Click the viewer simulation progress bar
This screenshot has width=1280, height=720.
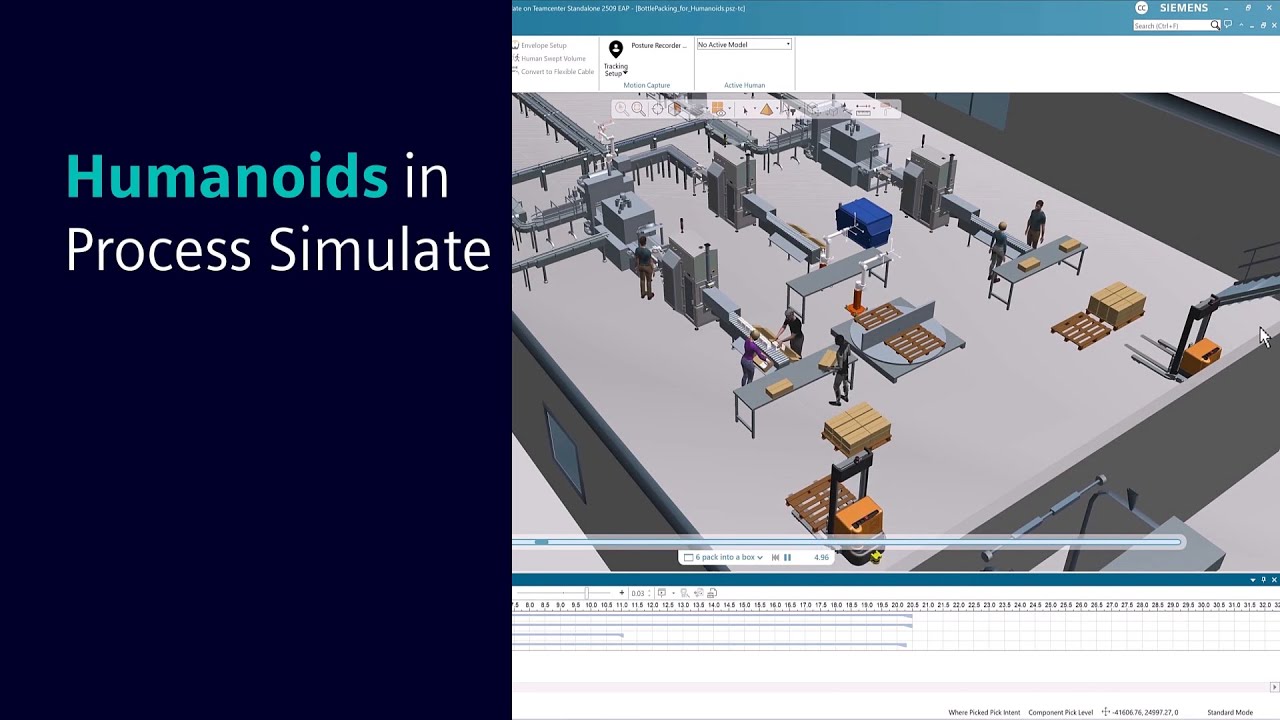click(848, 542)
